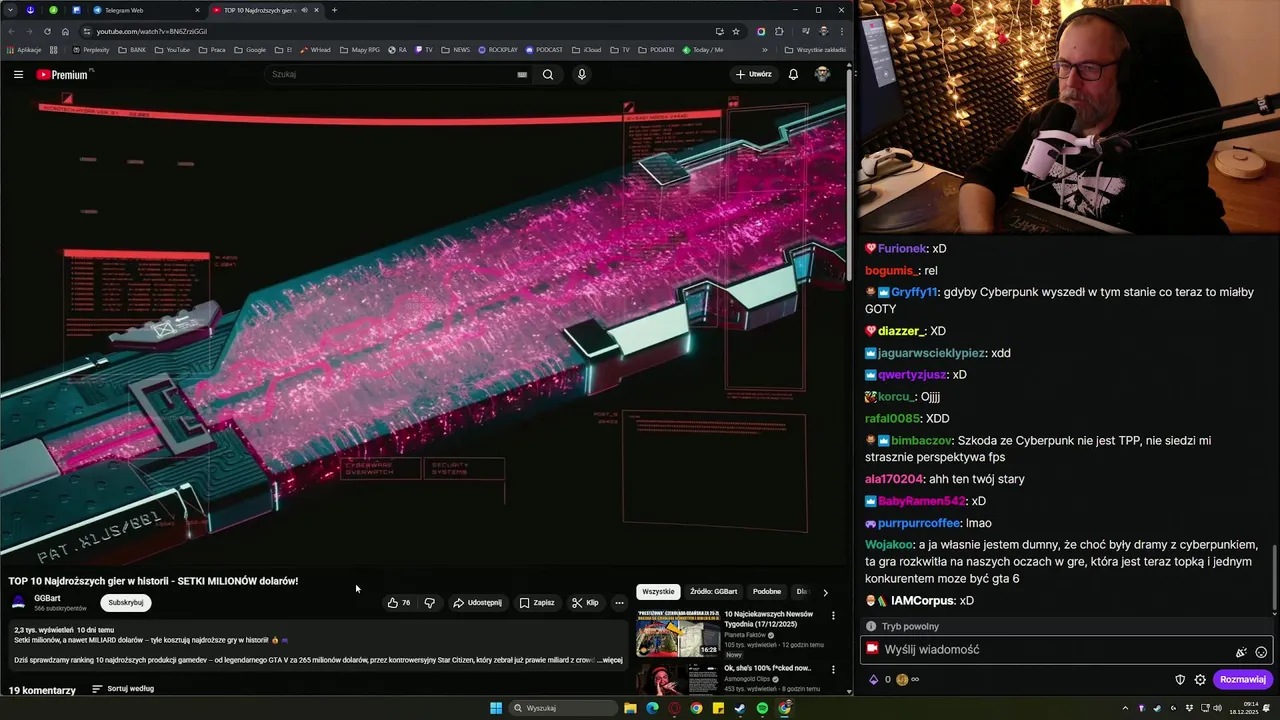Open GGBart channel avatar

click(x=18, y=602)
